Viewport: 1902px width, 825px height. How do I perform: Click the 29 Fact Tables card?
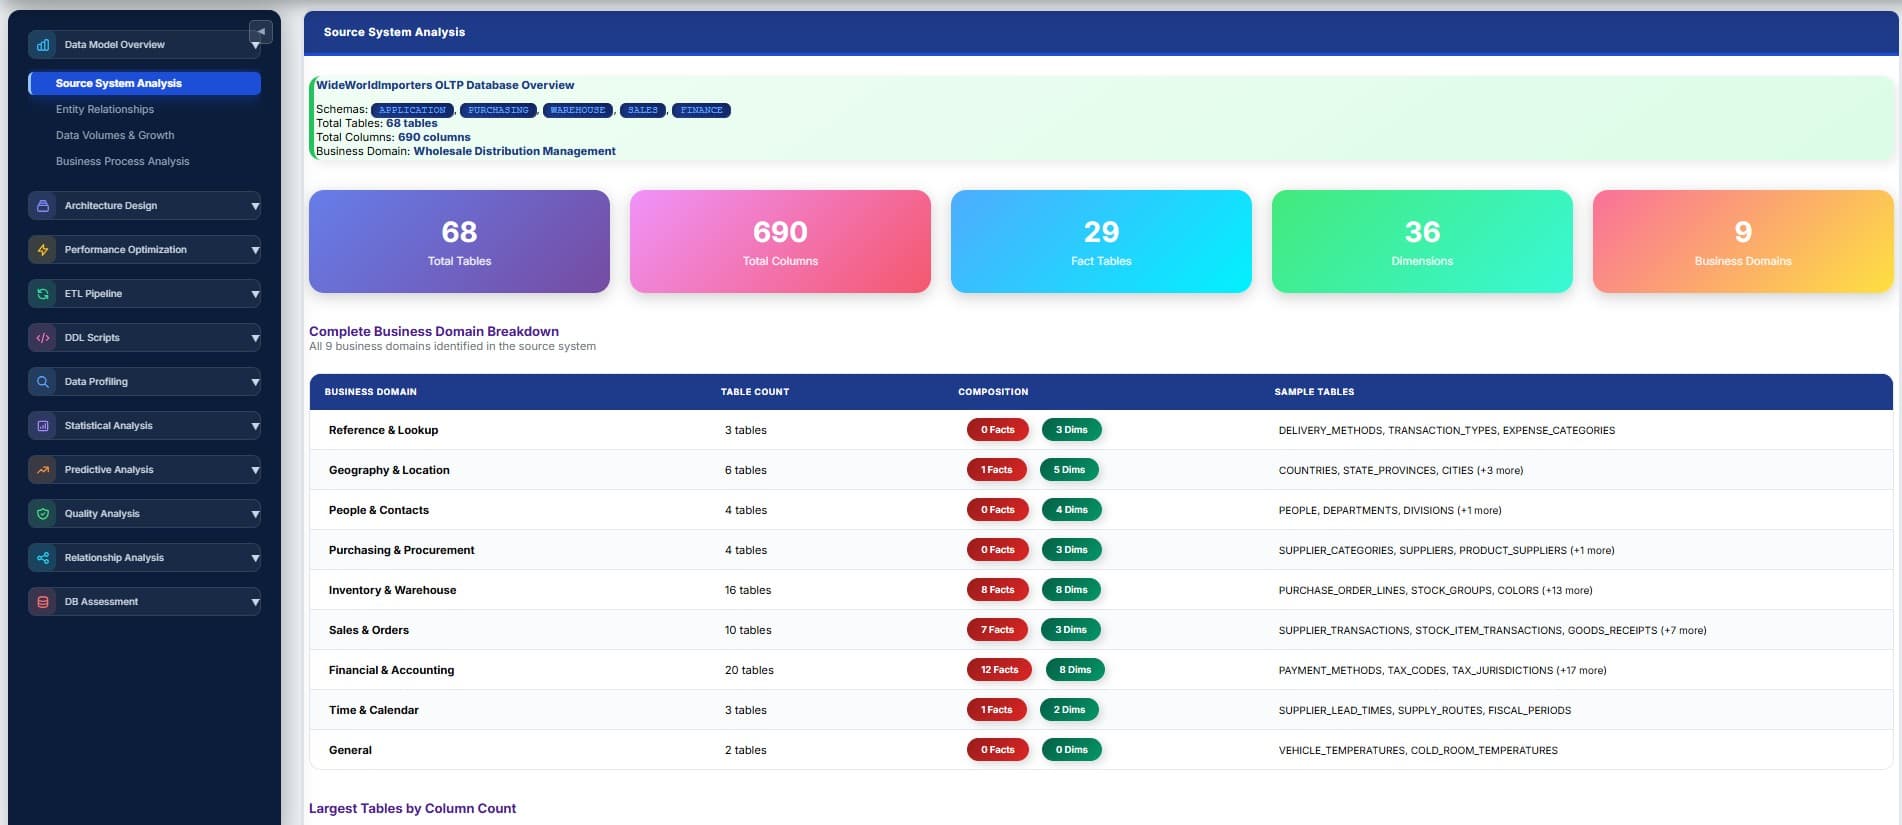pyautogui.click(x=1101, y=241)
